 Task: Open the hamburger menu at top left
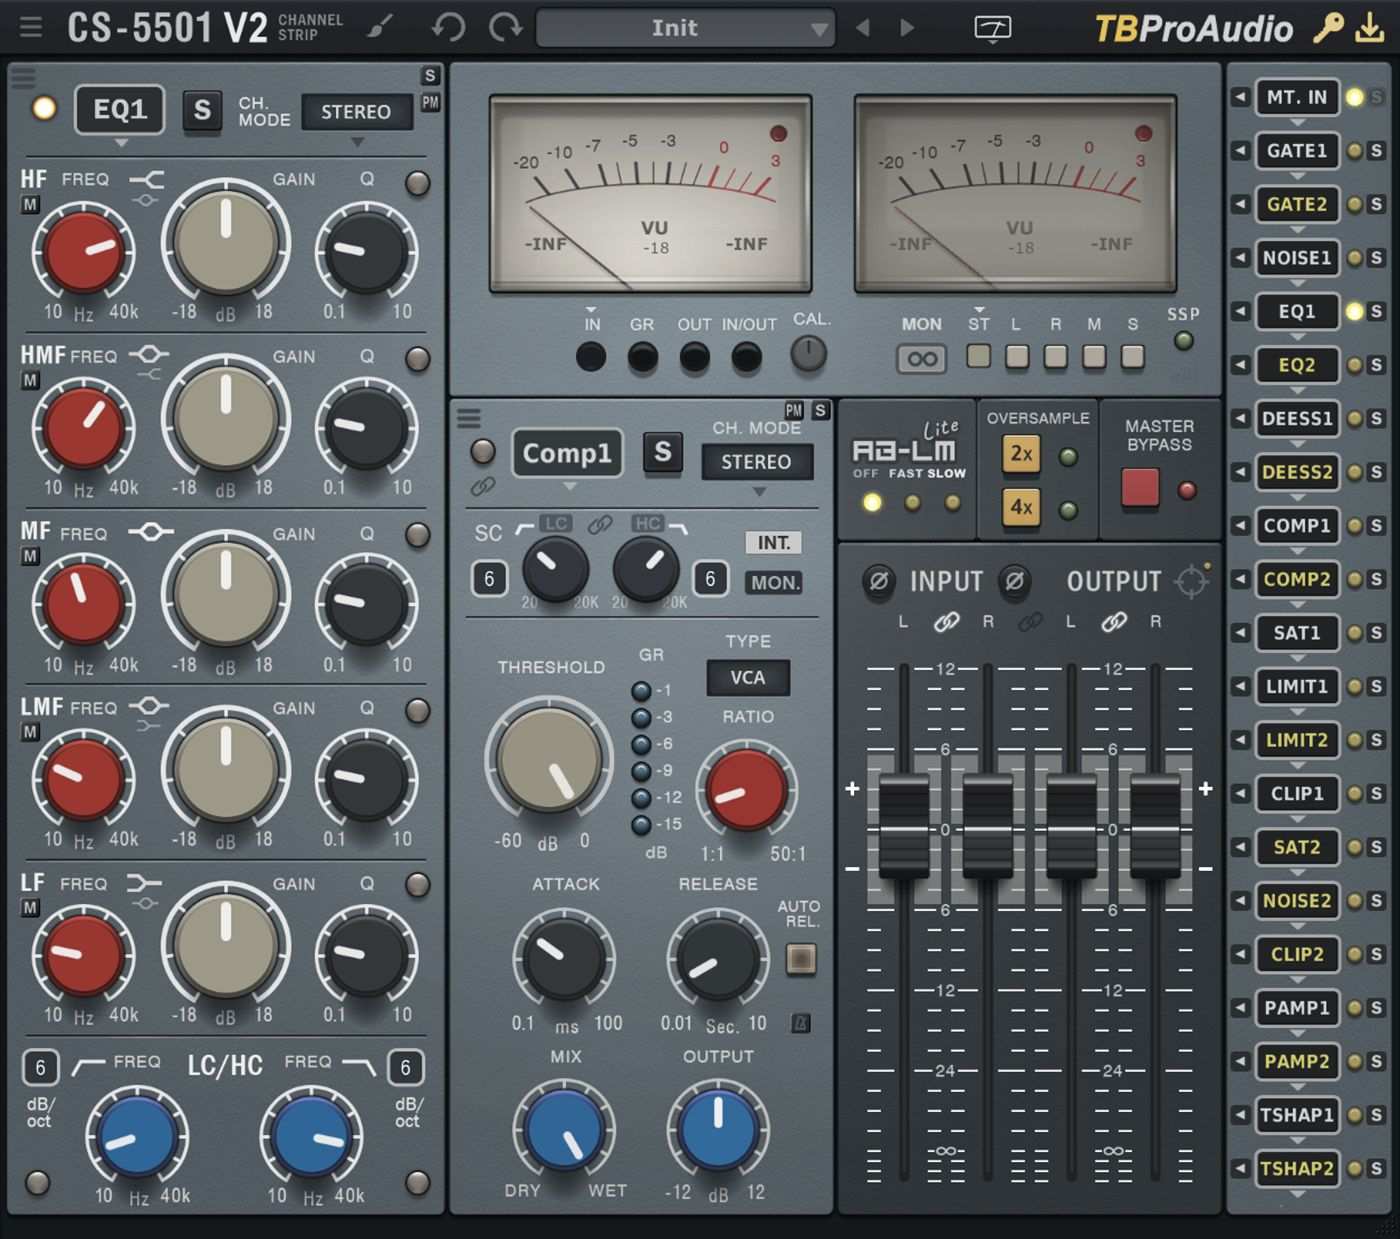[31, 27]
